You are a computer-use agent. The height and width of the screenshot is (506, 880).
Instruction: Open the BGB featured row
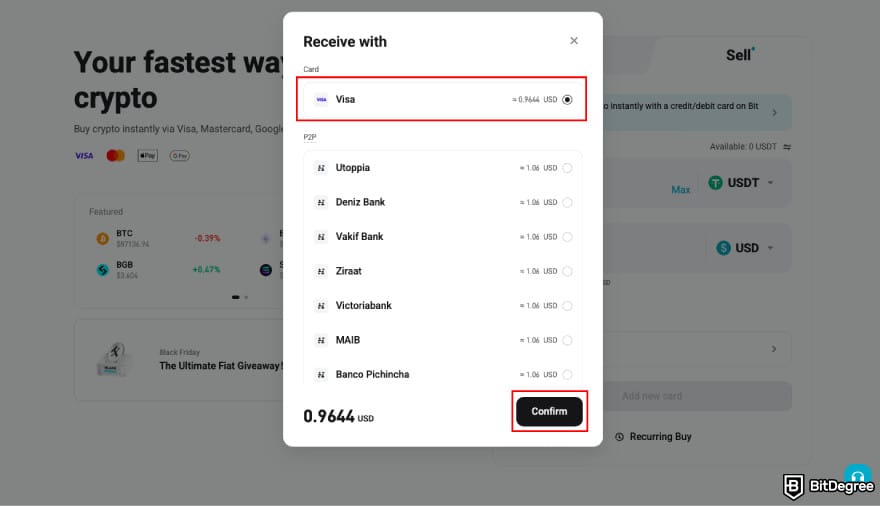pyautogui.click(x=159, y=270)
